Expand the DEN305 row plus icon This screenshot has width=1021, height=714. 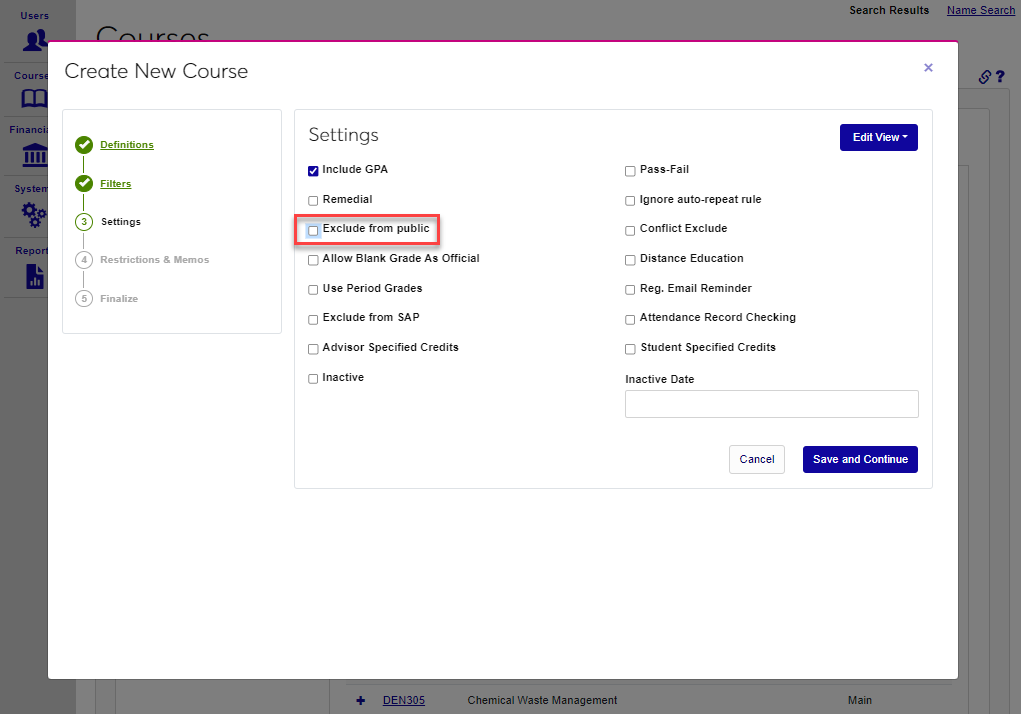coord(361,700)
